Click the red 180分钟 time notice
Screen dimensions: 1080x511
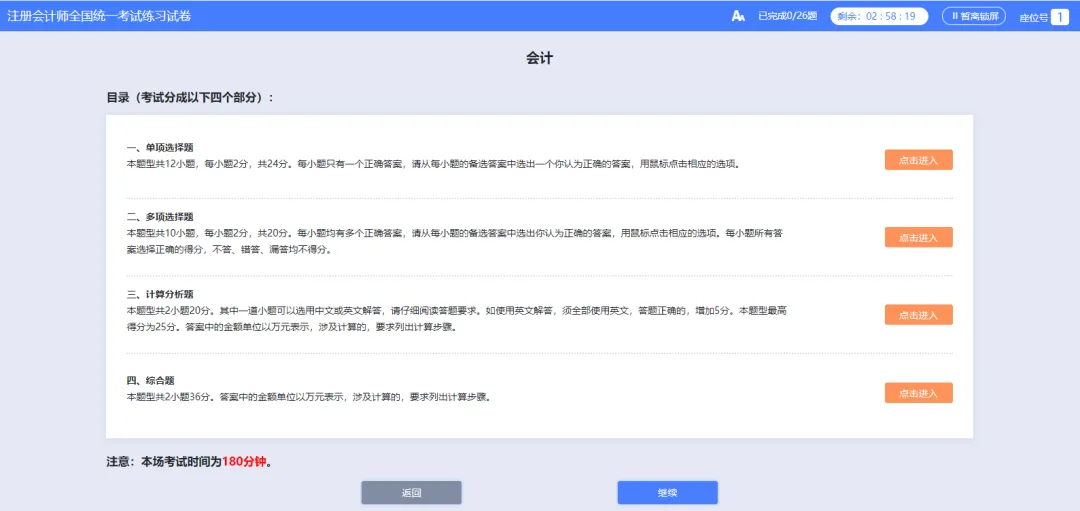pos(245,462)
